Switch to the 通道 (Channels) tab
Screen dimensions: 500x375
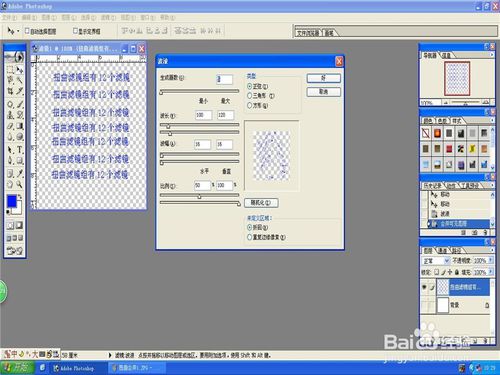442,250
